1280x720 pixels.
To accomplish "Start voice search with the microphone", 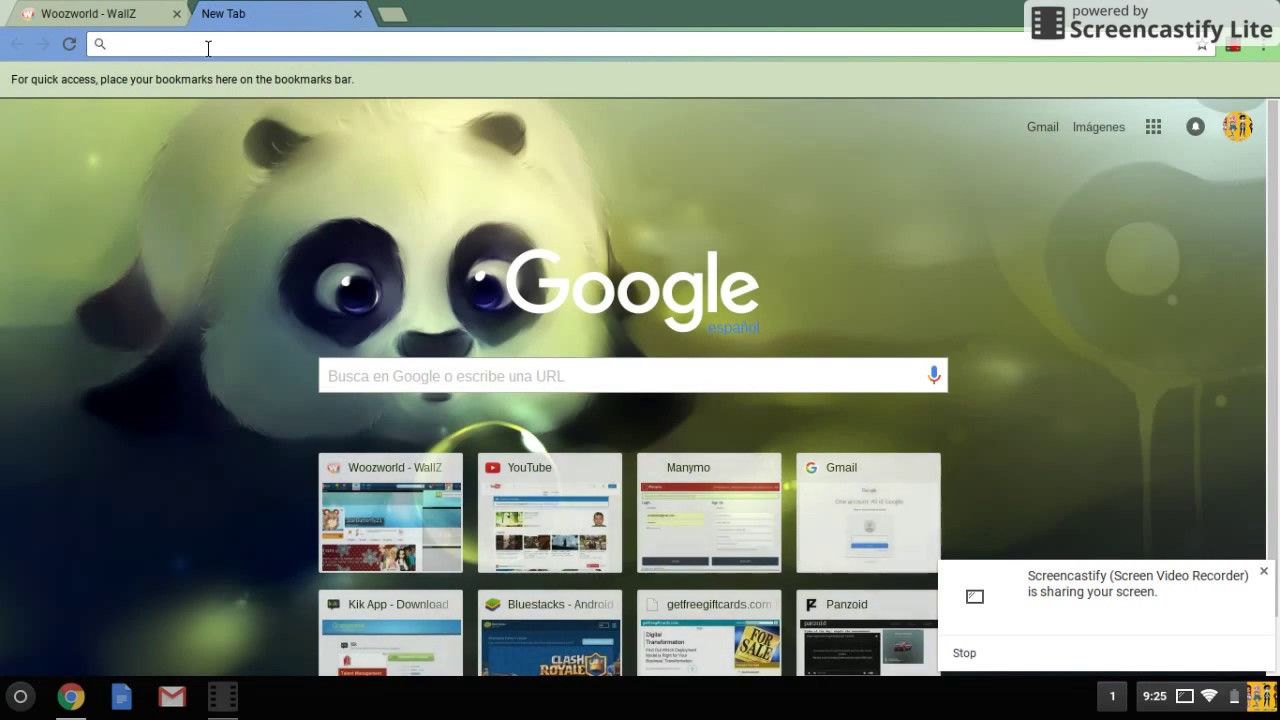I will 933,376.
